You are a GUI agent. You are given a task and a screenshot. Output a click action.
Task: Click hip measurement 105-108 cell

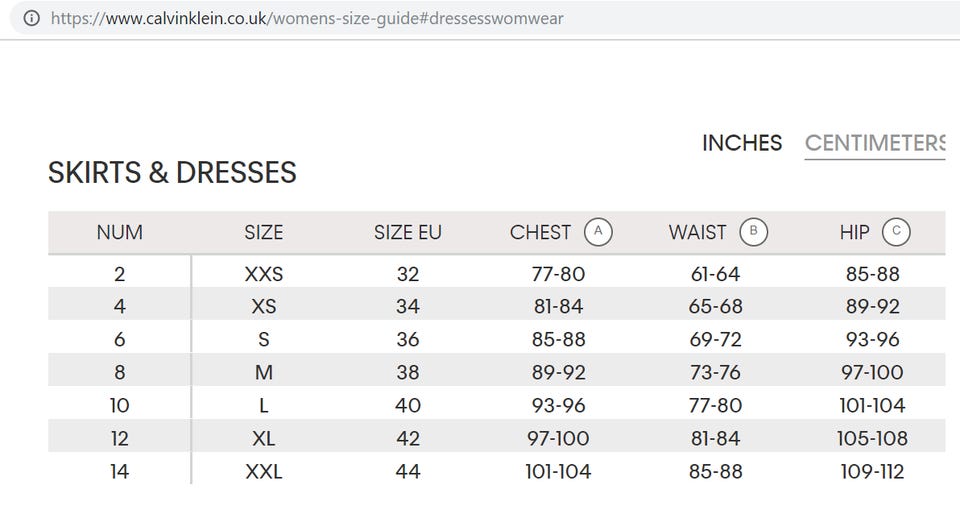point(872,439)
